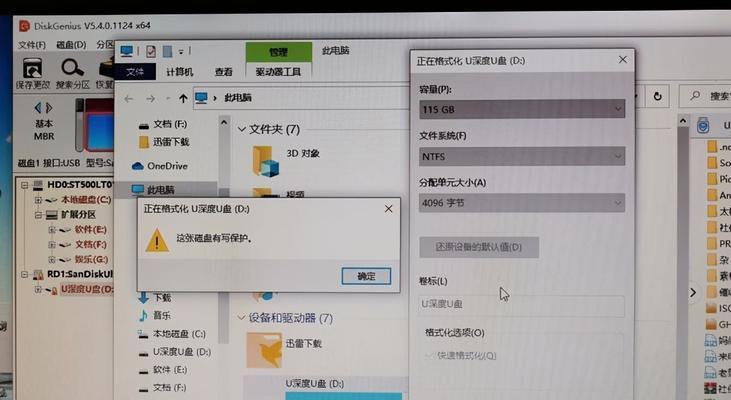Select U深度U盘 (D:) drive tile
The width and height of the screenshot is (731, 400).
click(x=324, y=388)
